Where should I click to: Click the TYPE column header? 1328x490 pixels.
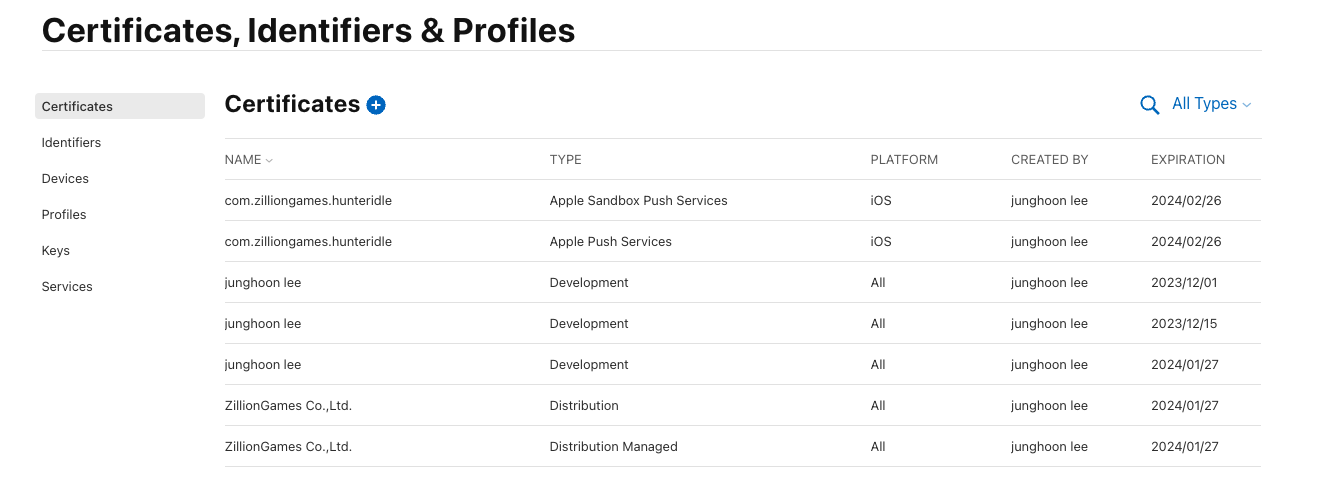565,160
